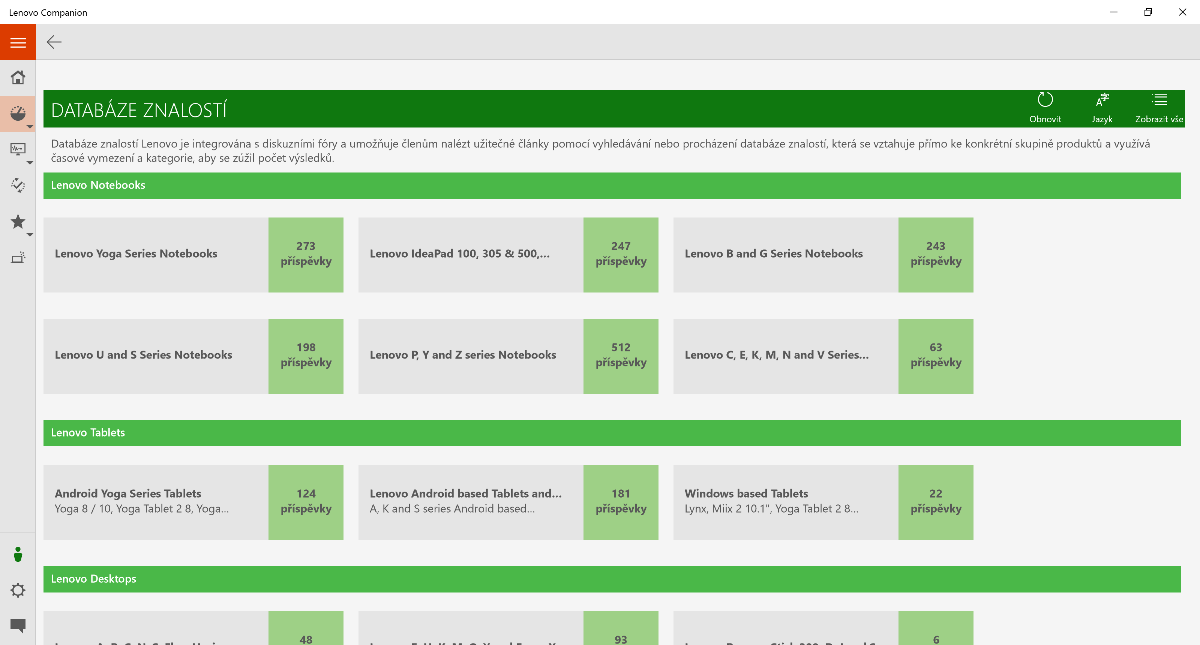Open Lenovo Yoga Series Notebooks tile
Screen dimensions: 1200x645
pyautogui.click(x=156, y=254)
